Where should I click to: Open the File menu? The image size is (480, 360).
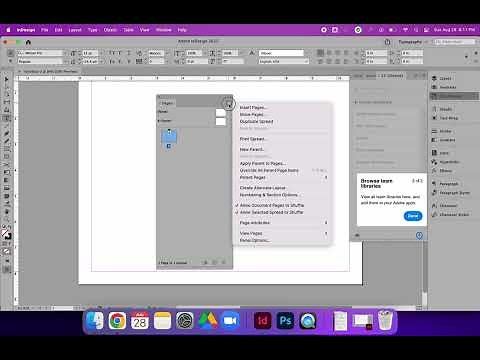coord(45,30)
